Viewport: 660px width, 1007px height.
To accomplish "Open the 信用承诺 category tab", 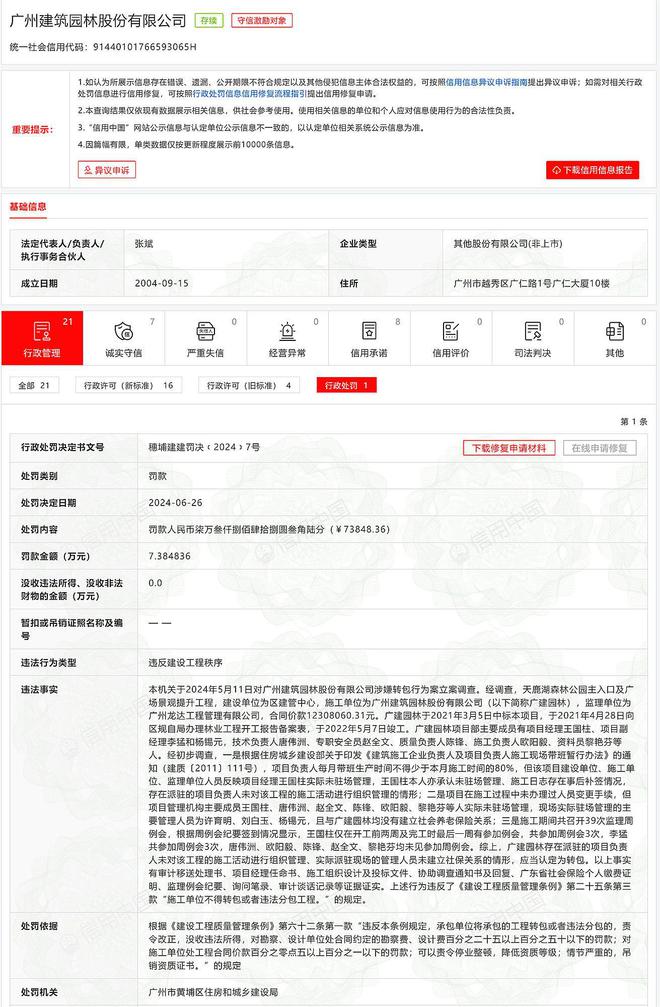I will pos(369,338).
